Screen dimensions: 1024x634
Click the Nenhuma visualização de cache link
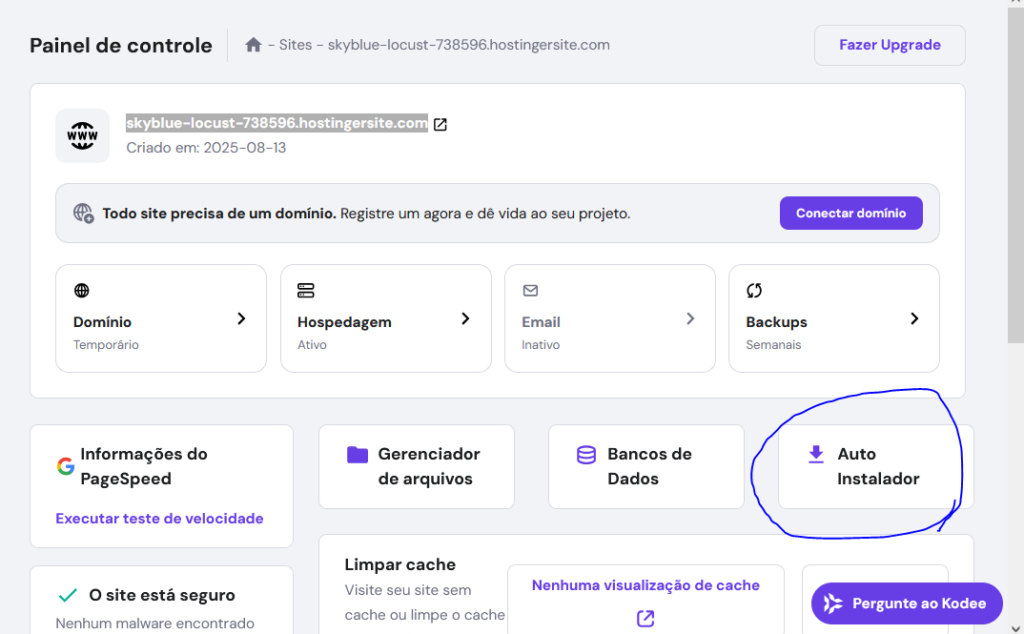[x=645, y=585]
